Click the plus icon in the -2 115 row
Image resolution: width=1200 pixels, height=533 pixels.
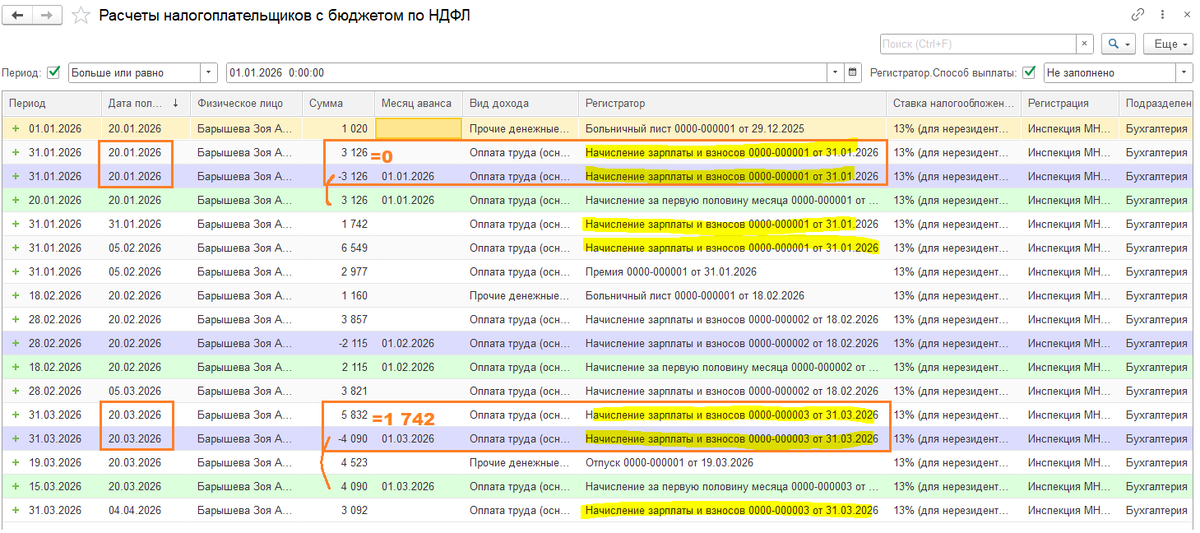pos(15,343)
